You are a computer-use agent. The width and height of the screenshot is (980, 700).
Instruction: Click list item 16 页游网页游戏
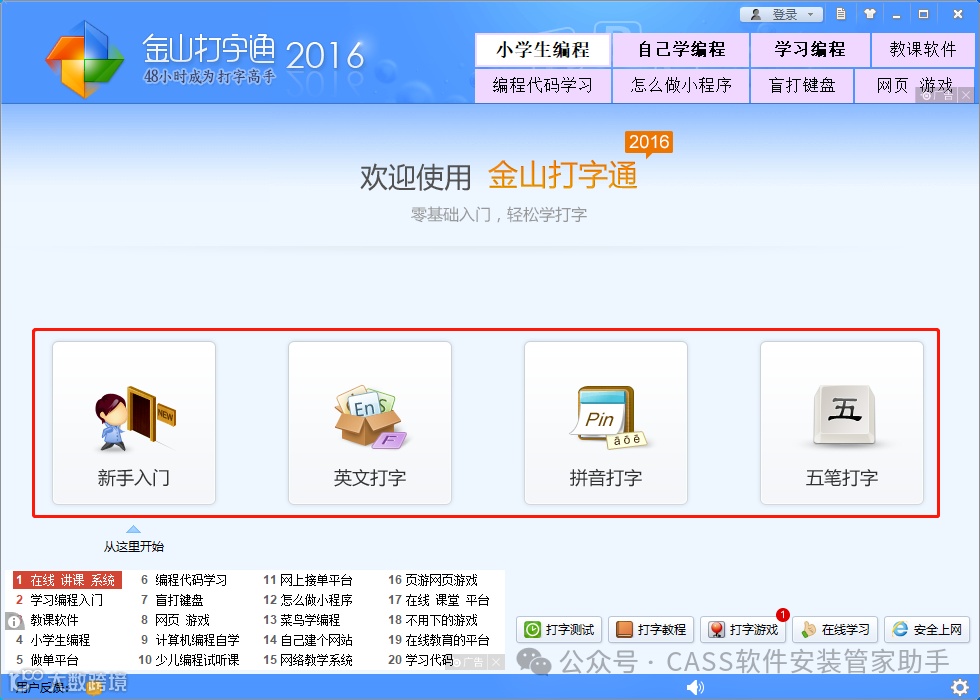point(433,580)
